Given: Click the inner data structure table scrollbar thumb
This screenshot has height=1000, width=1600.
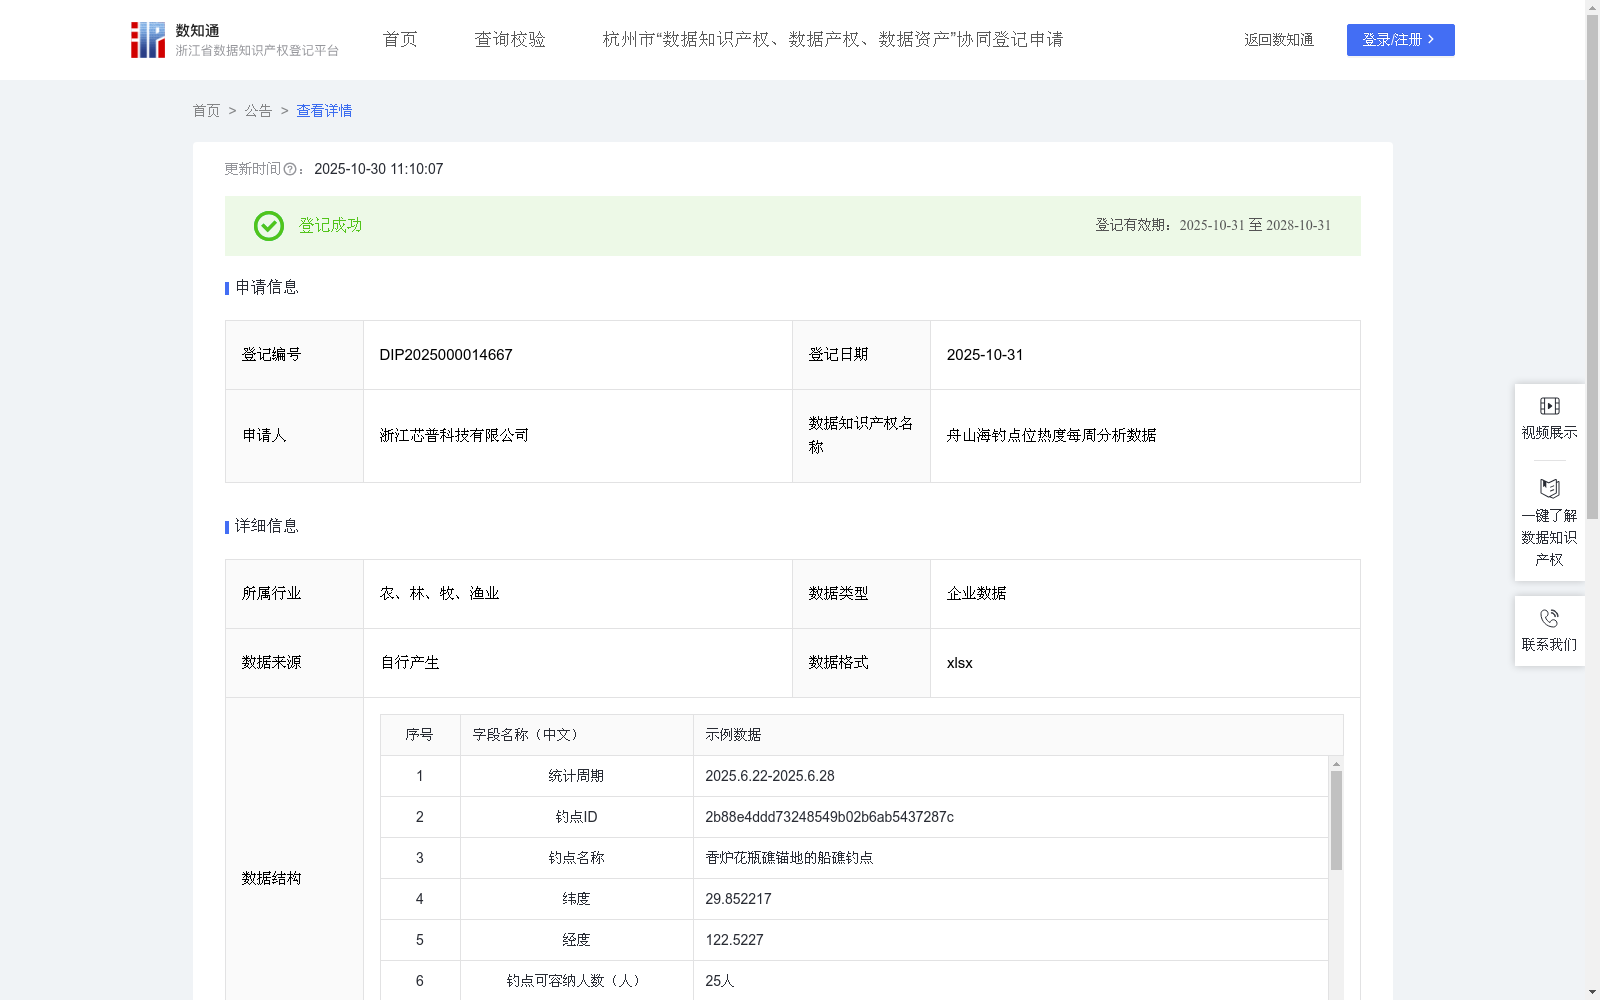Looking at the screenshot, I should coord(1336,820).
